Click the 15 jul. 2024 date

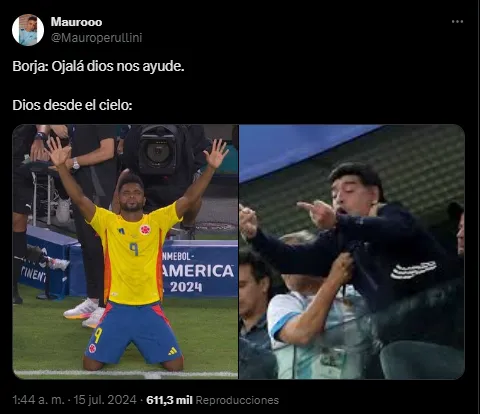tap(105, 400)
